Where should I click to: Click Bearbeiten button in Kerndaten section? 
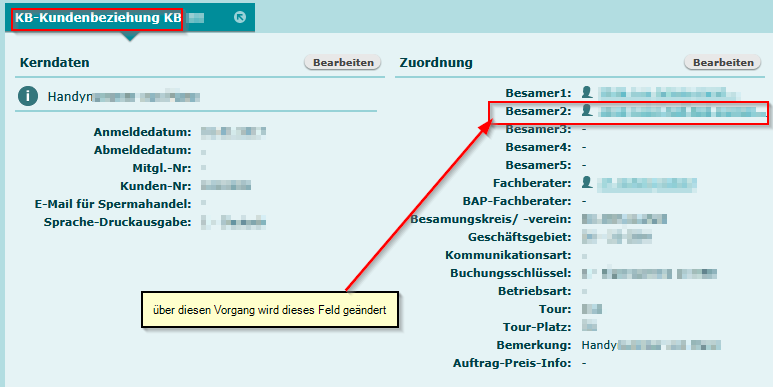tap(343, 63)
